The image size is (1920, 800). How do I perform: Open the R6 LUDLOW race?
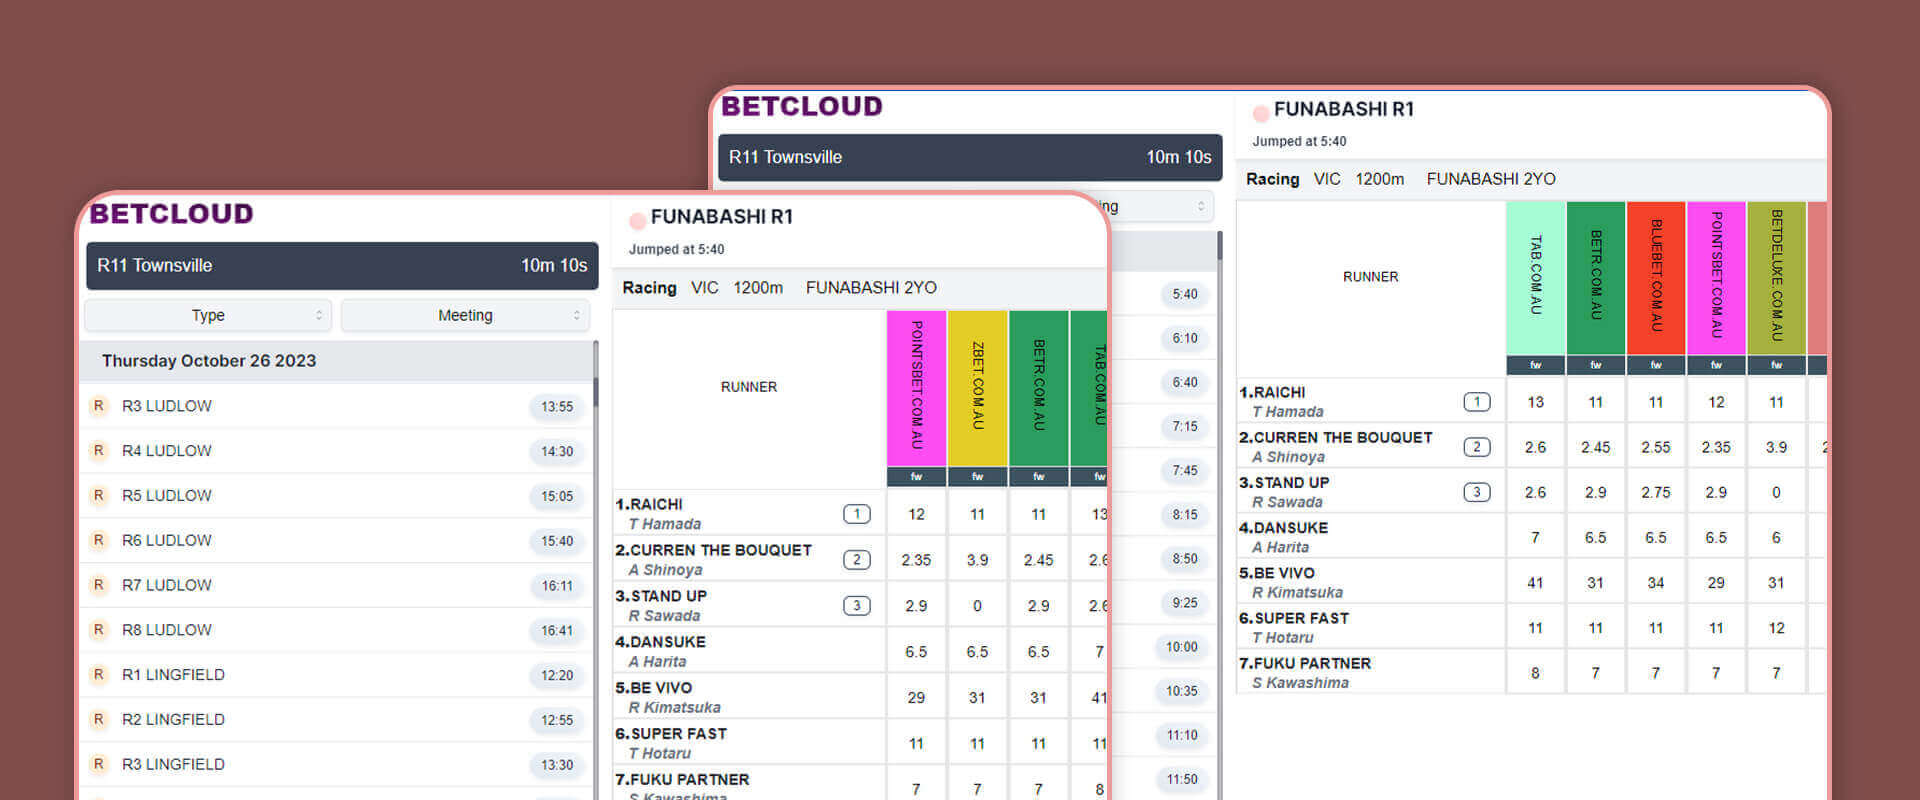pyautogui.click(x=336, y=540)
